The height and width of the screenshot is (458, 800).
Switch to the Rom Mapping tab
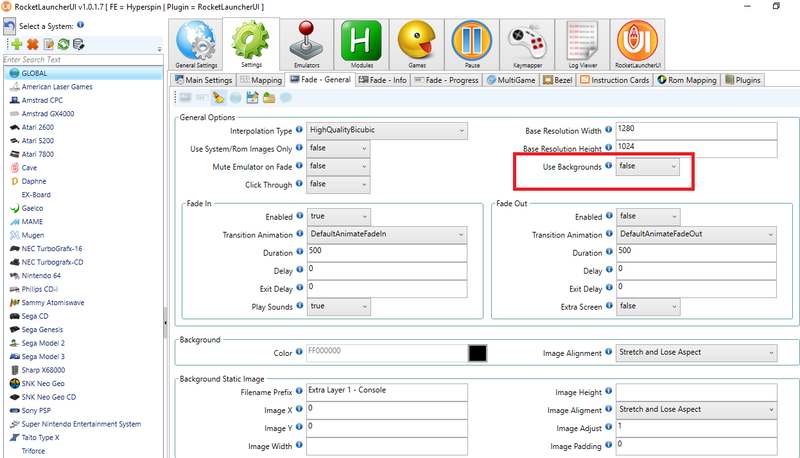click(x=688, y=79)
